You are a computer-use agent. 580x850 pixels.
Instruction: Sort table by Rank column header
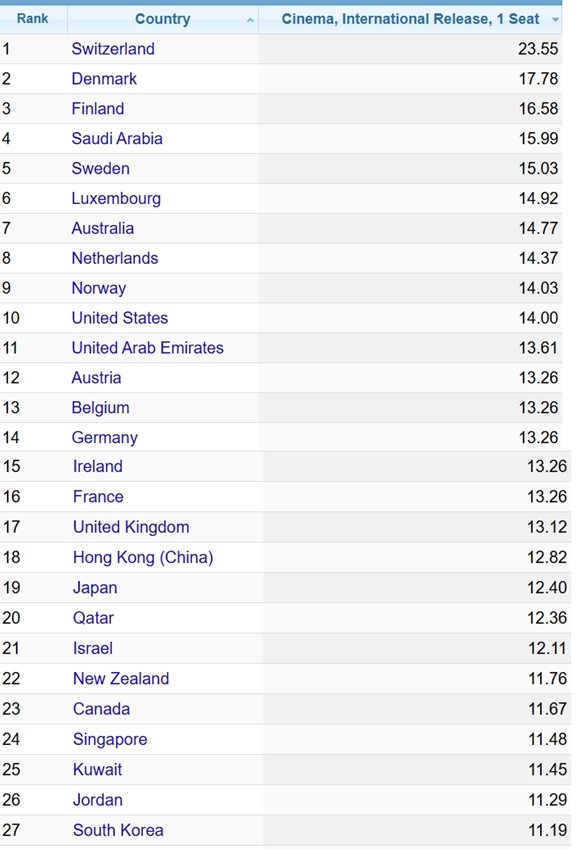click(33, 19)
